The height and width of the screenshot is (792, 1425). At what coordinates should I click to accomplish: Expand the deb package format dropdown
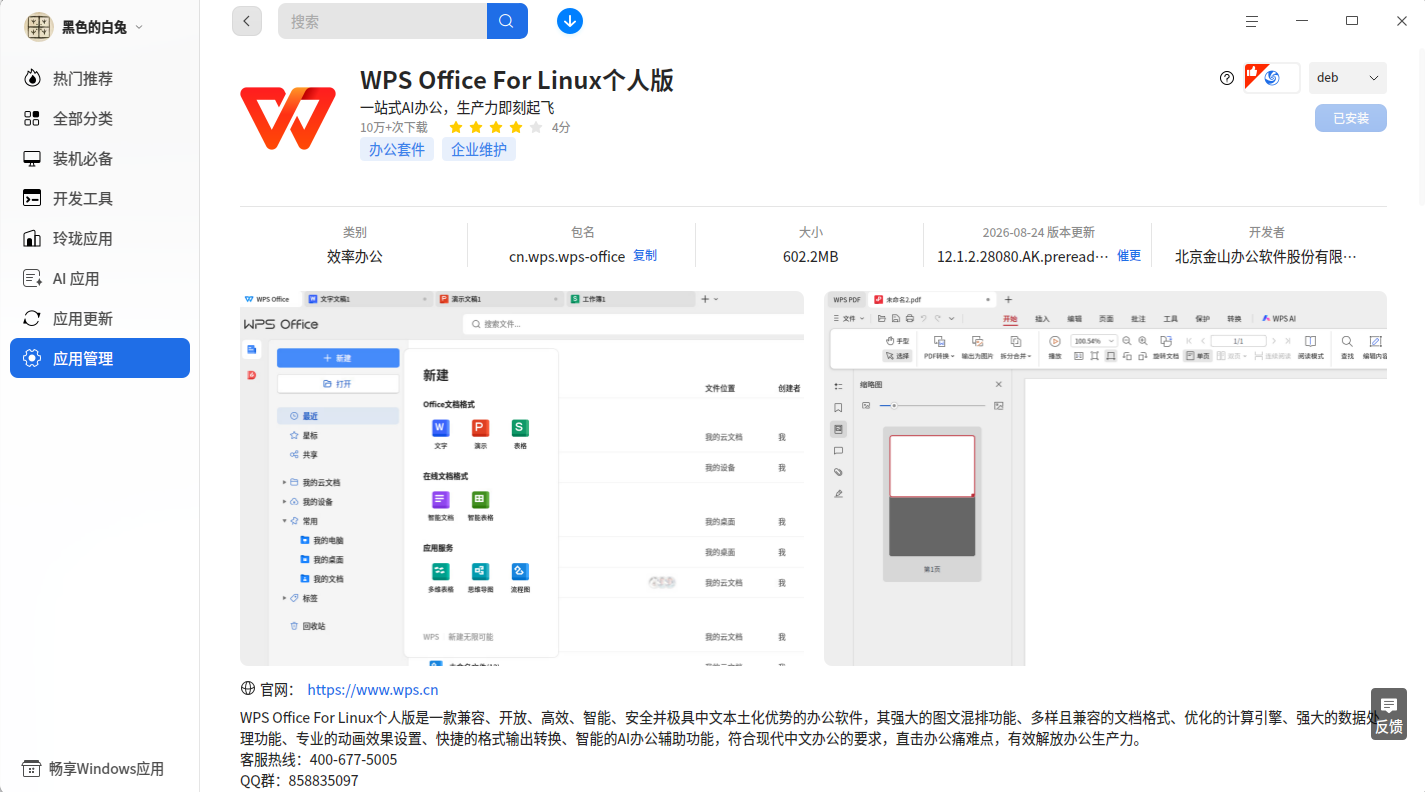tap(1348, 78)
